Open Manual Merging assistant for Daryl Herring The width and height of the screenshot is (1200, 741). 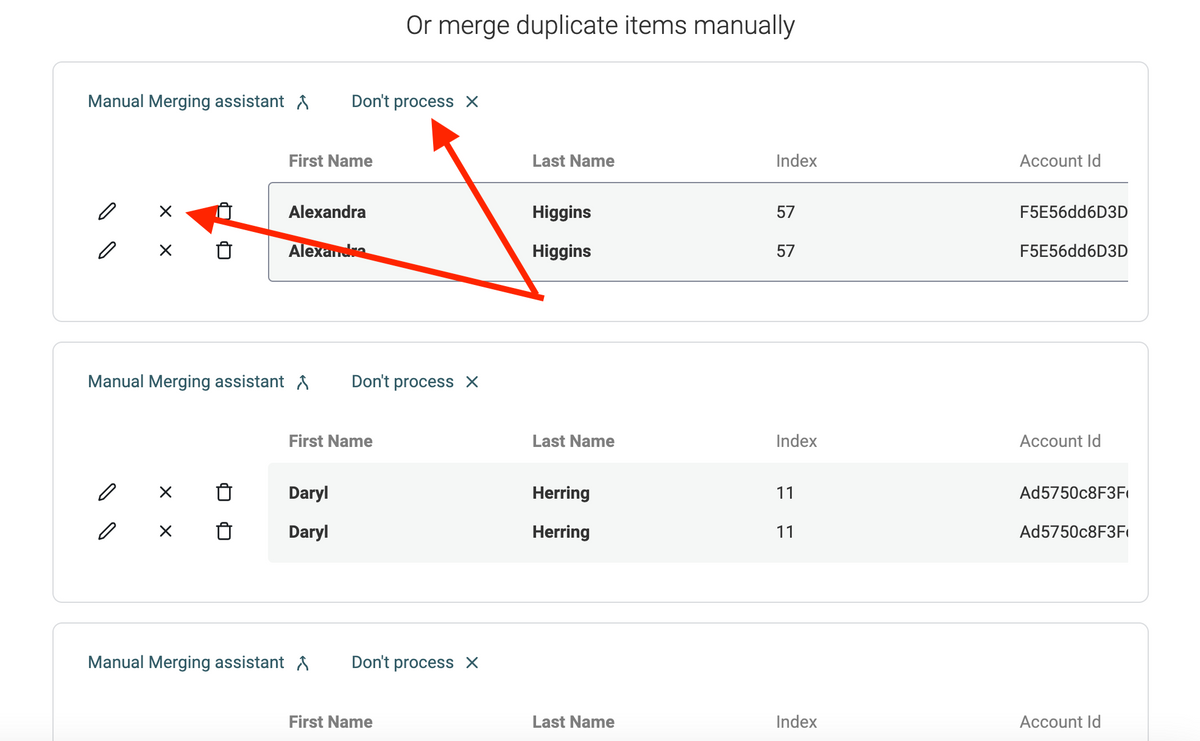click(198, 382)
